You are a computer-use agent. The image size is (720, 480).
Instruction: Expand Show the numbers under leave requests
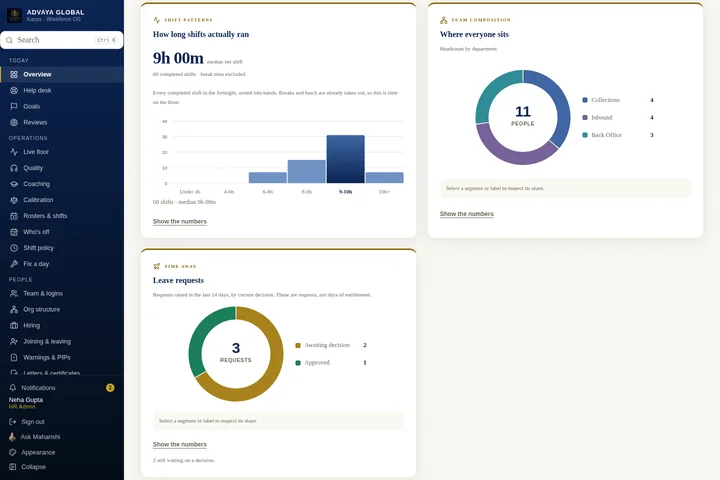(x=180, y=445)
